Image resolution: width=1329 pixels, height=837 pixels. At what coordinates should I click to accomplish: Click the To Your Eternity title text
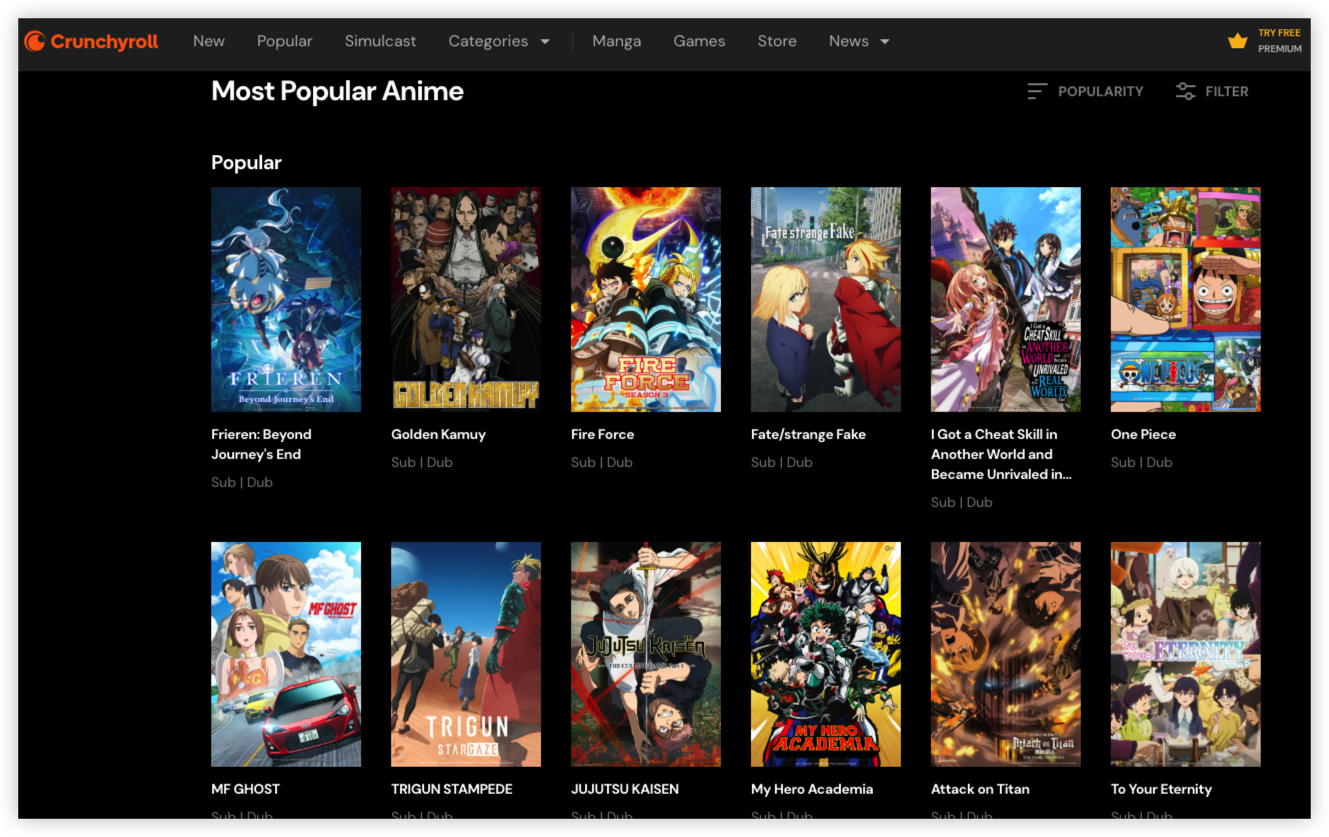pos(1161,789)
